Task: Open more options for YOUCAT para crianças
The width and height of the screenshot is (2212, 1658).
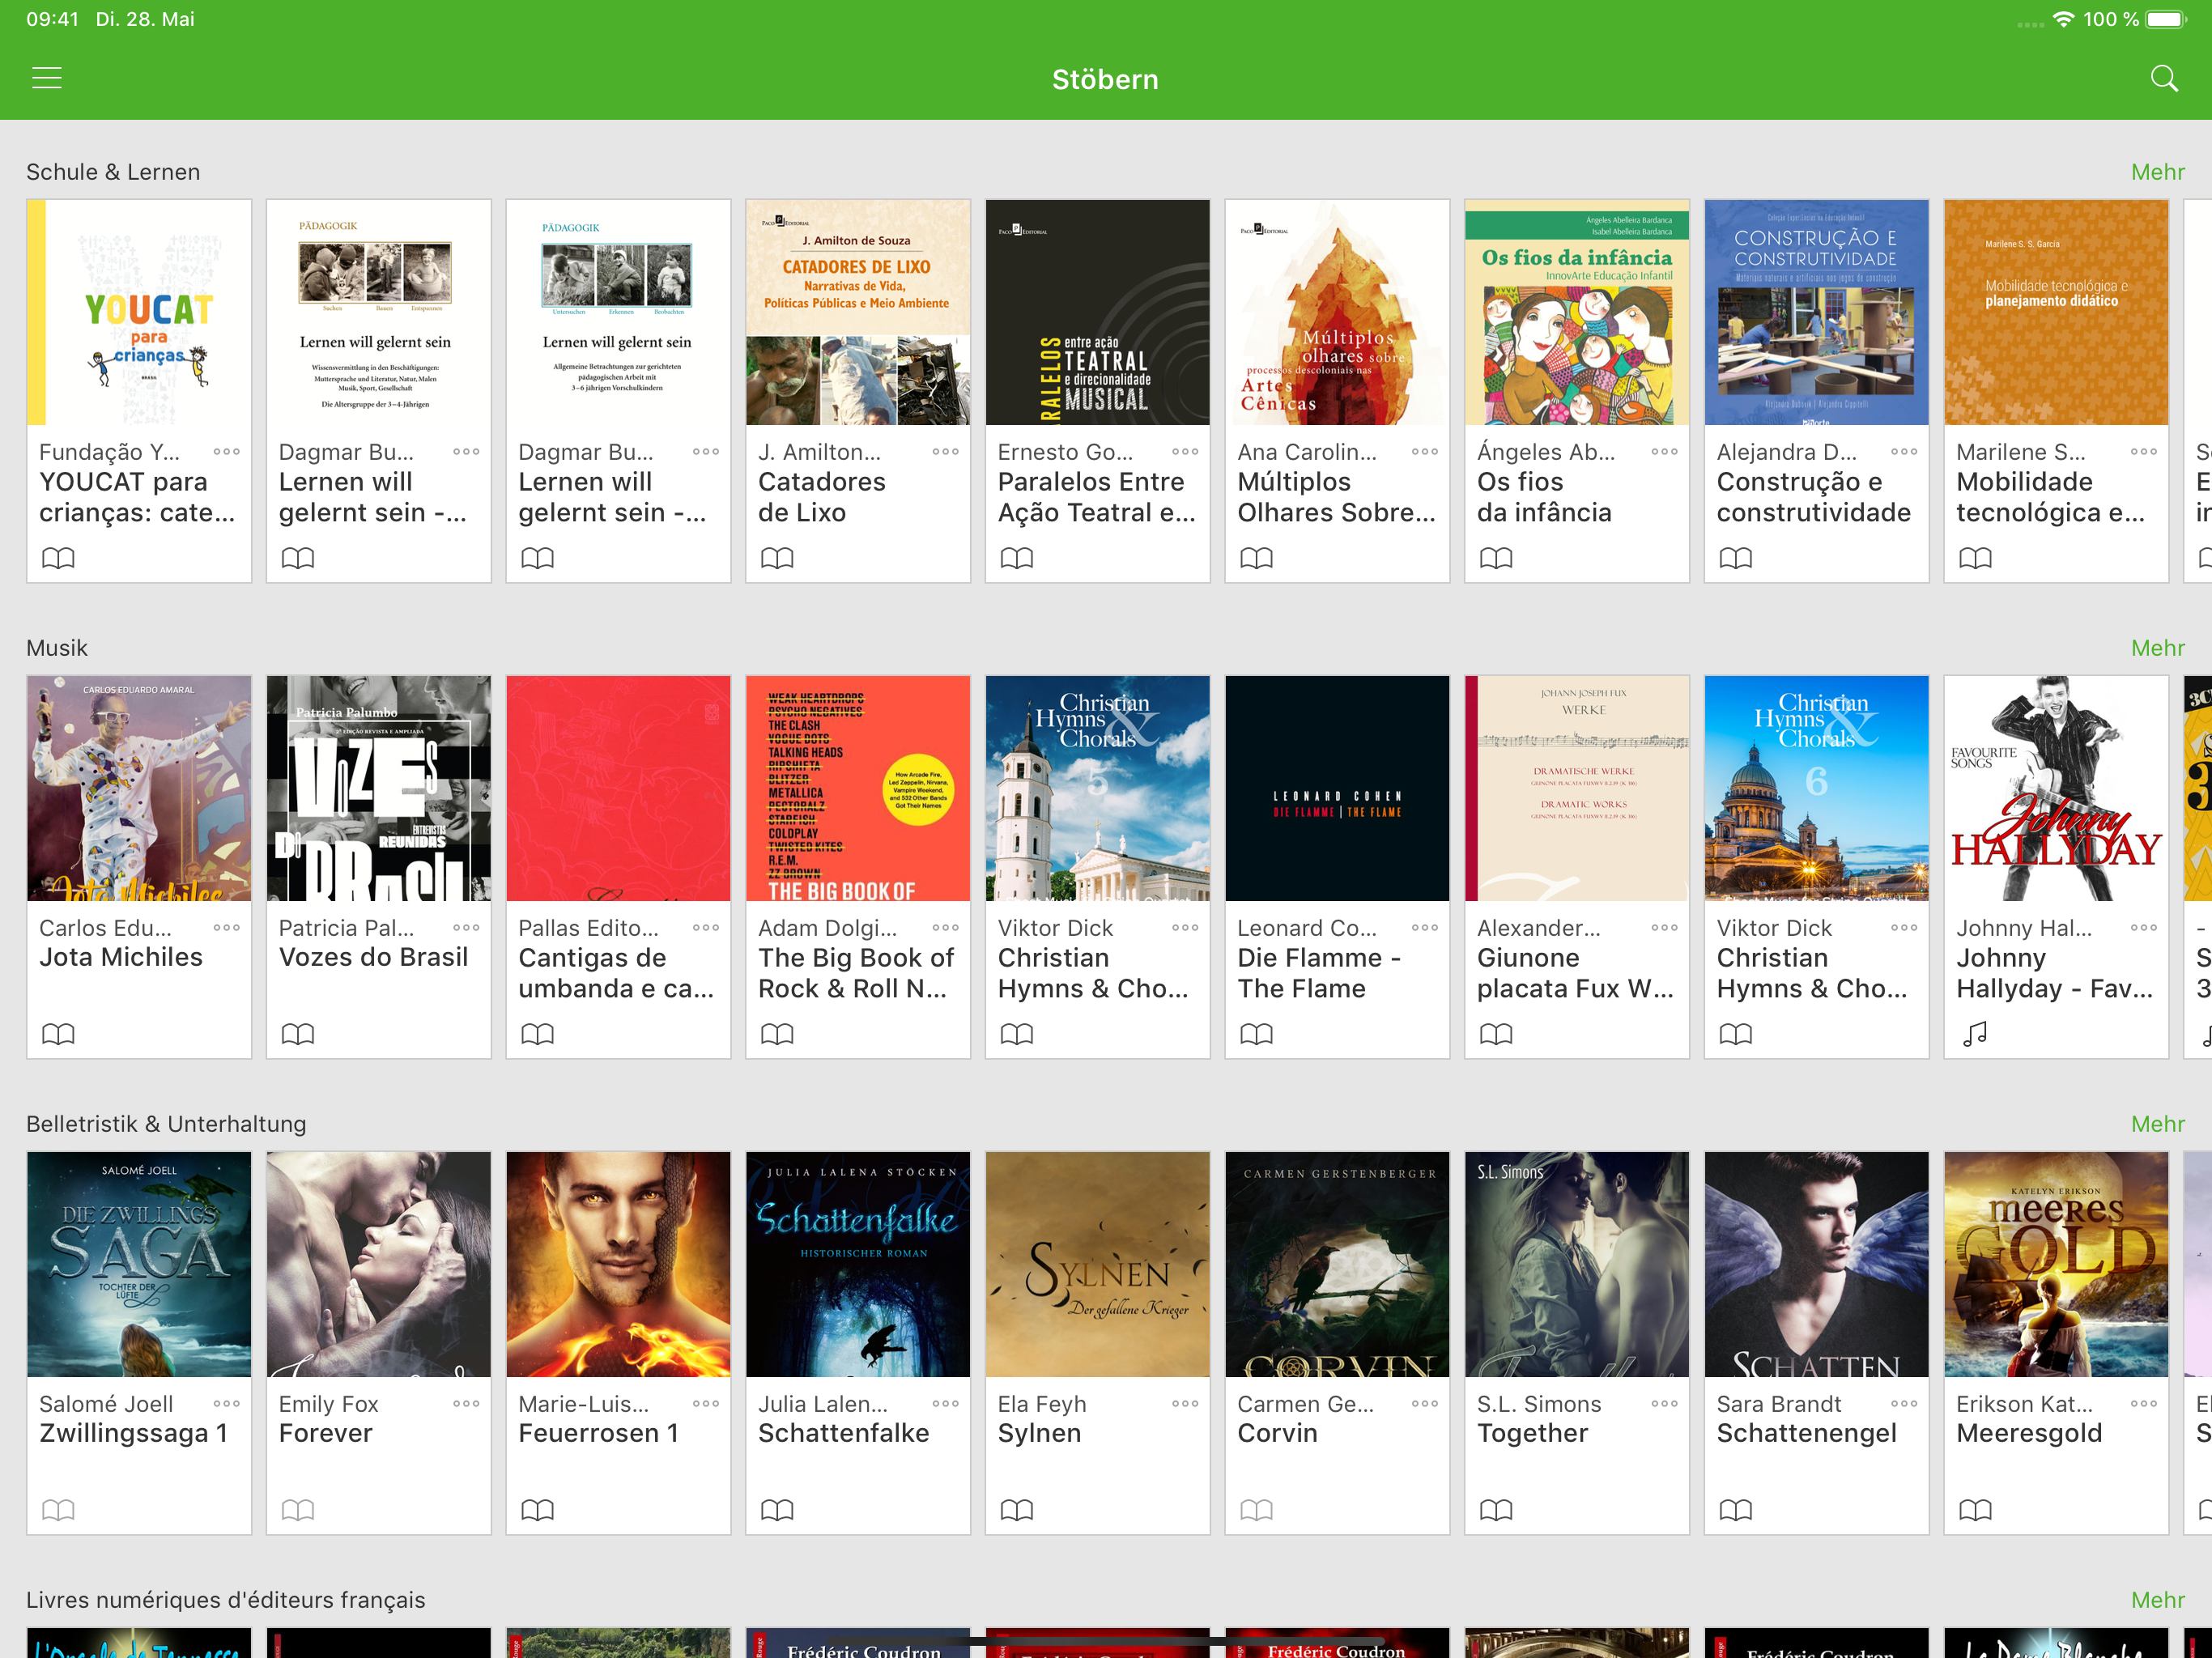Action: (x=226, y=452)
